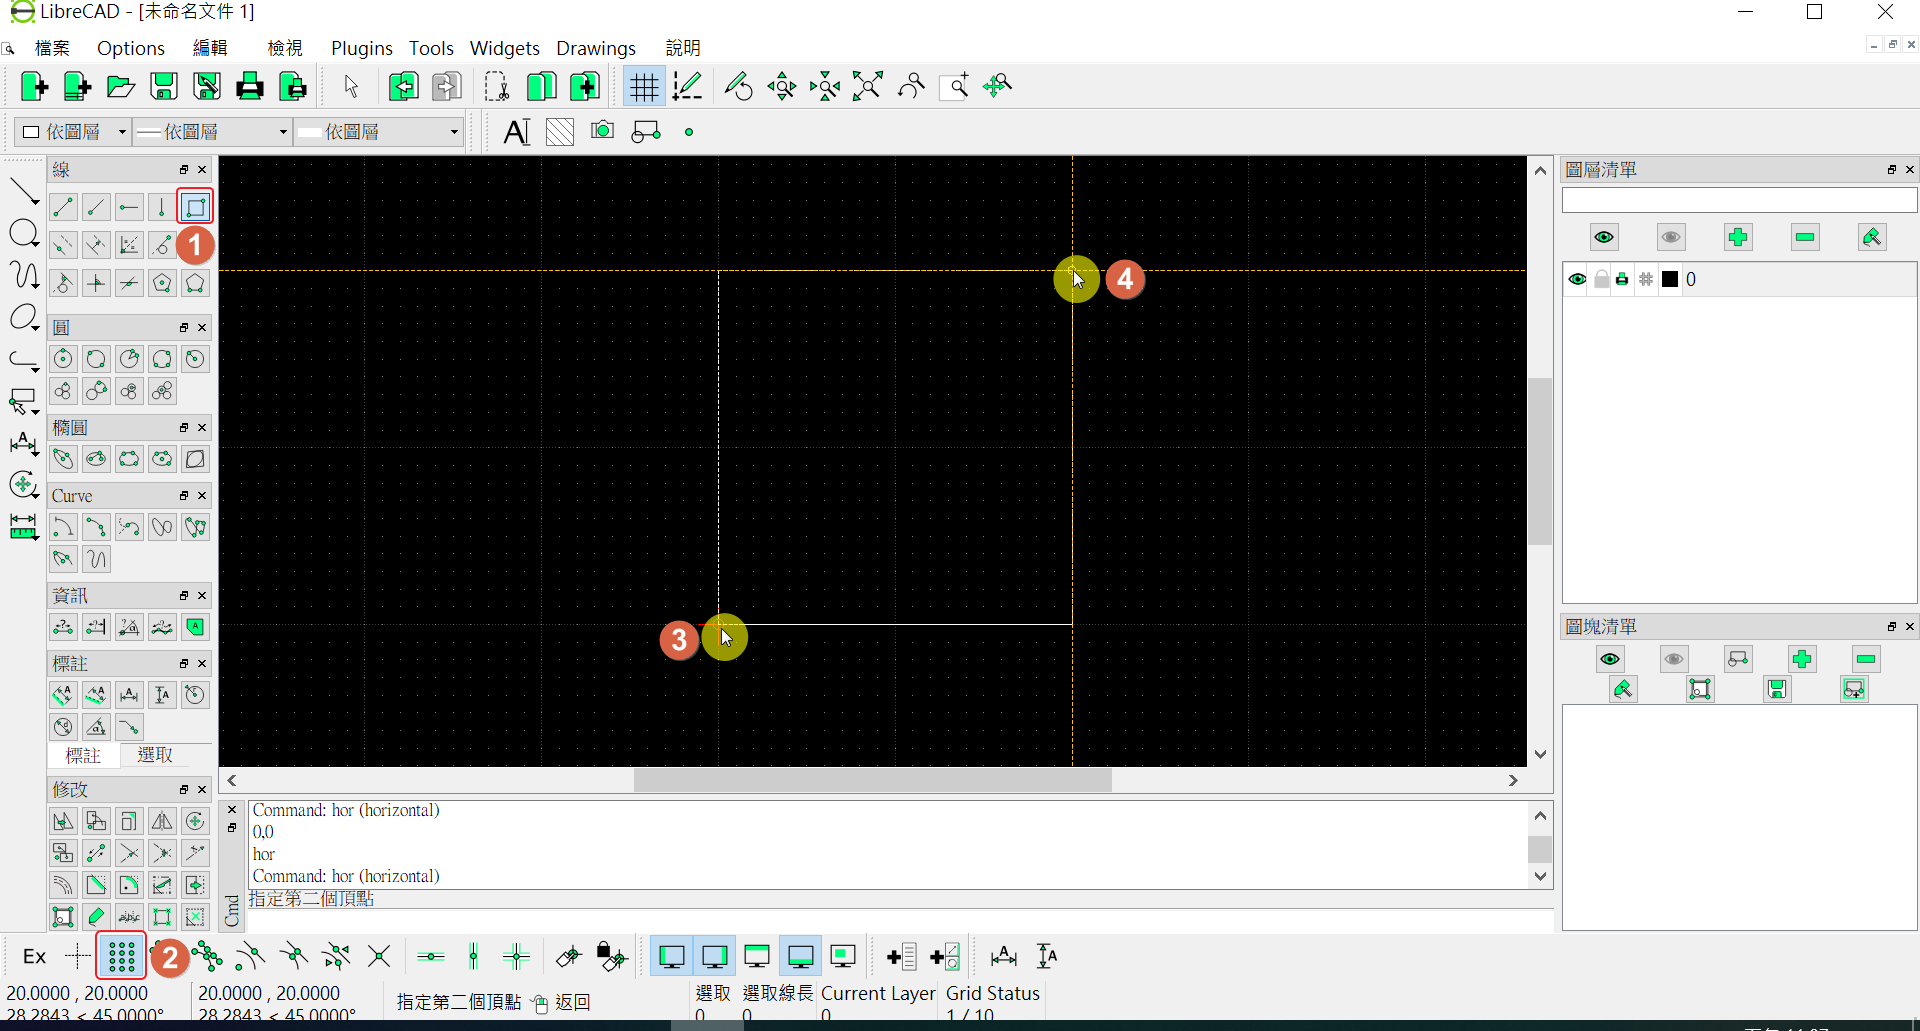Viewport: 1920px width, 1031px height.
Task: Close the 線 tool panel
Action: coord(202,170)
